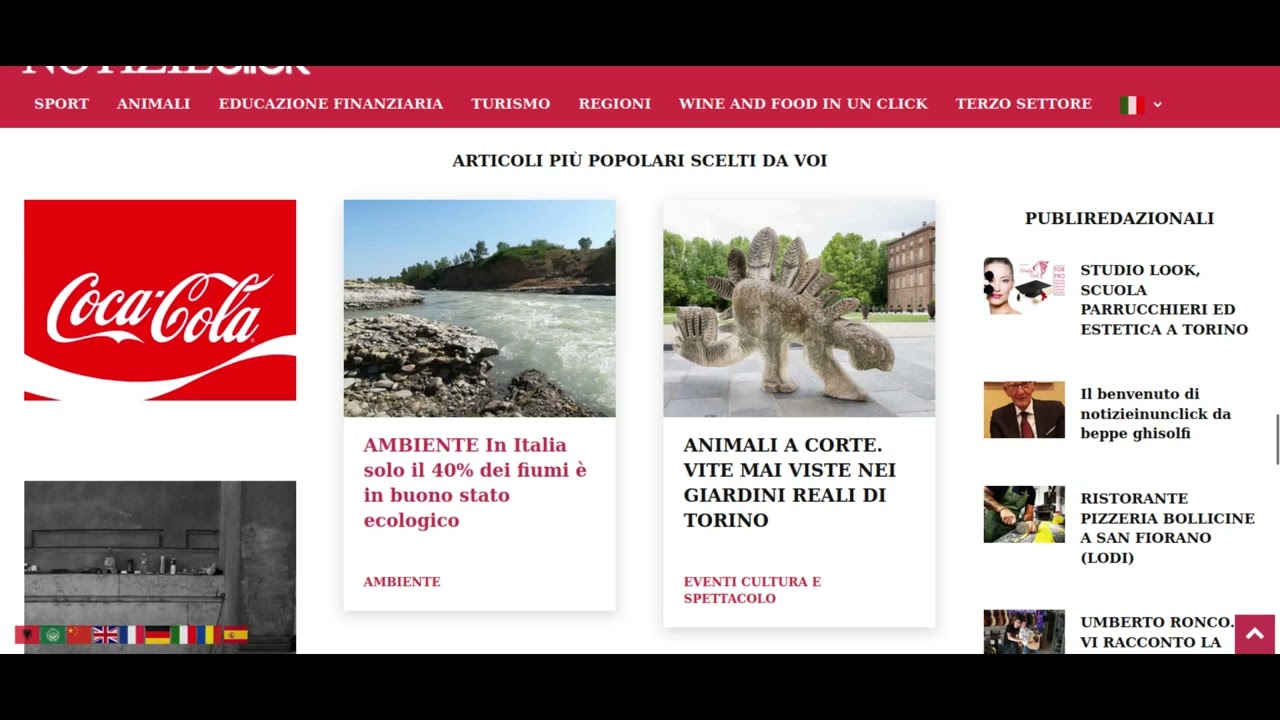1280x720 pixels.
Task: Open Ristorante Pizzeria Bollicine article
Action: point(1167,528)
